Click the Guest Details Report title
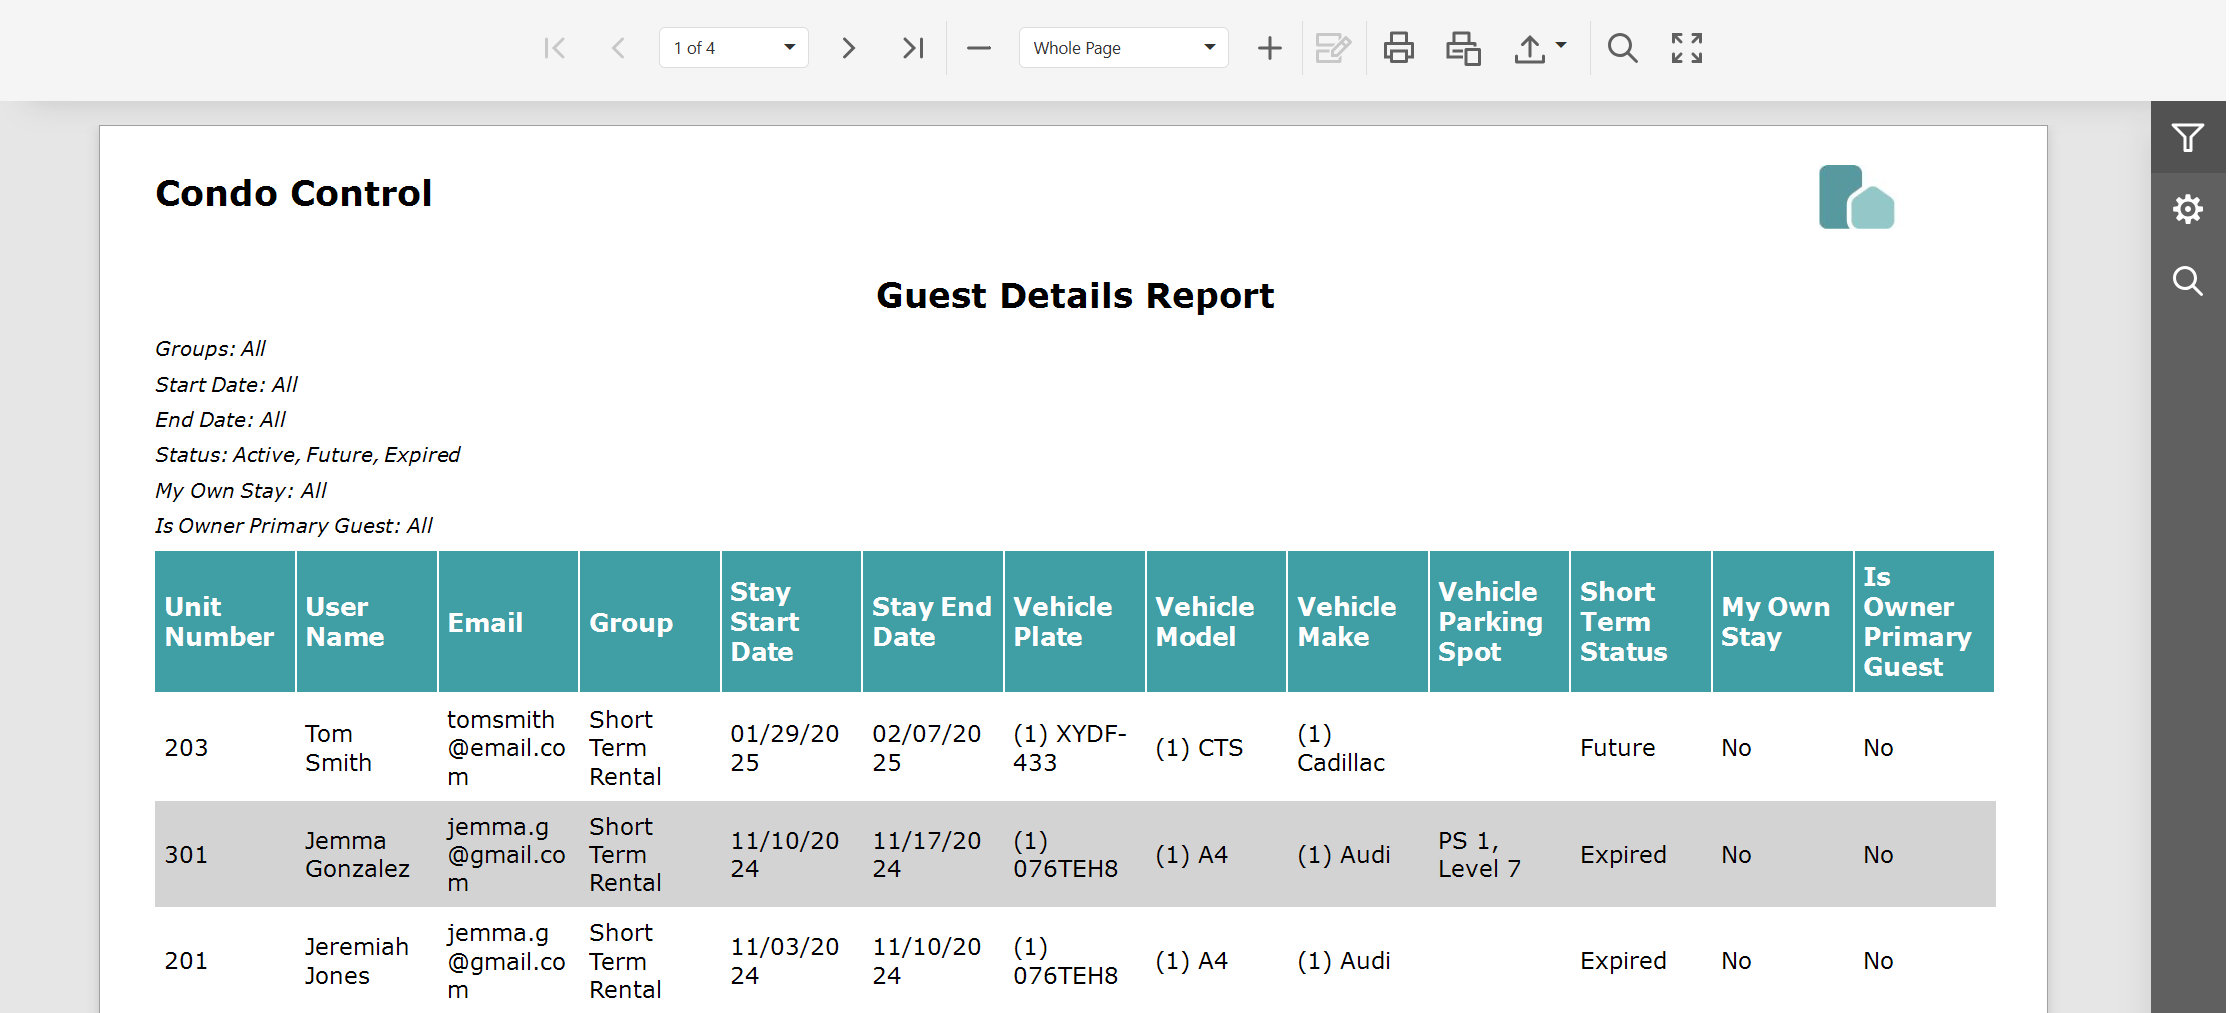The height and width of the screenshot is (1013, 2230). click(x=1075, y=296)
